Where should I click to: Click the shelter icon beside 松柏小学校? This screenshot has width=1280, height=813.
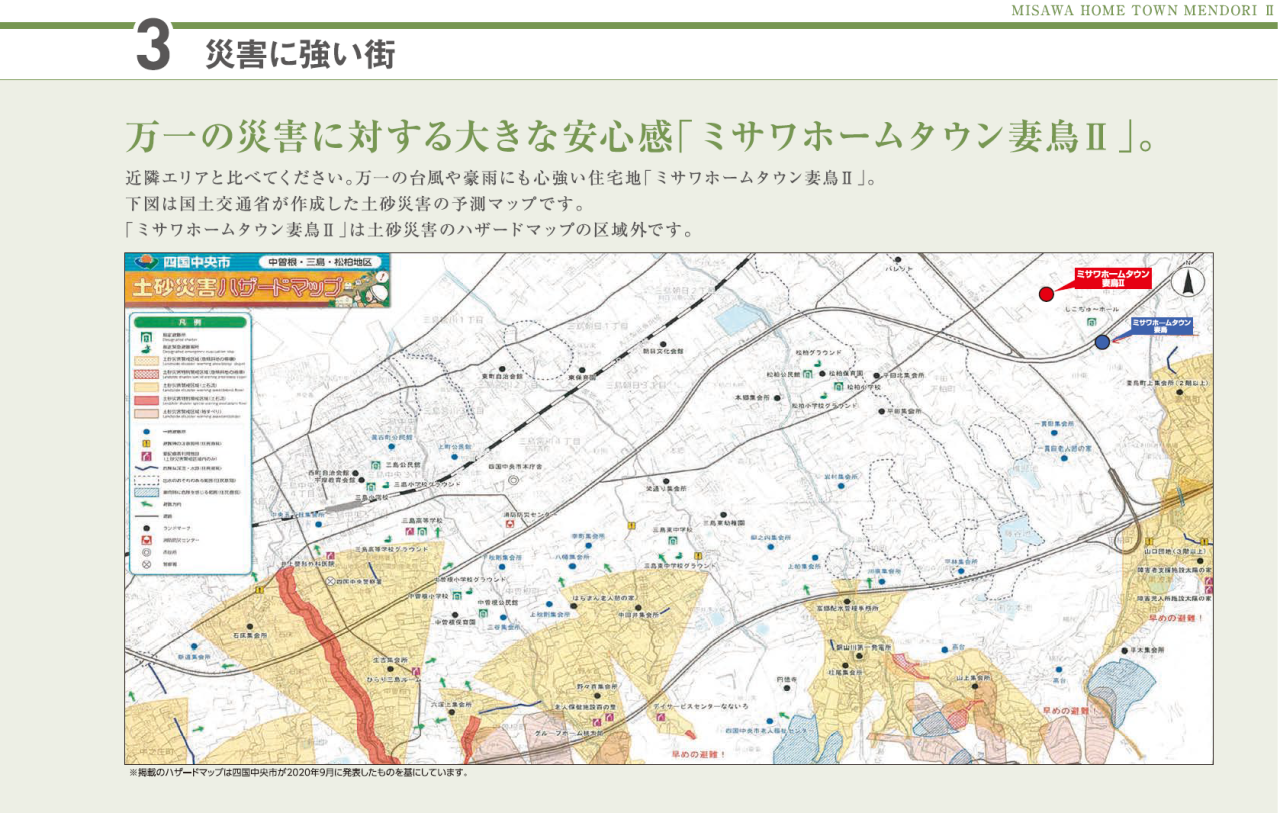tap(838, 386)
